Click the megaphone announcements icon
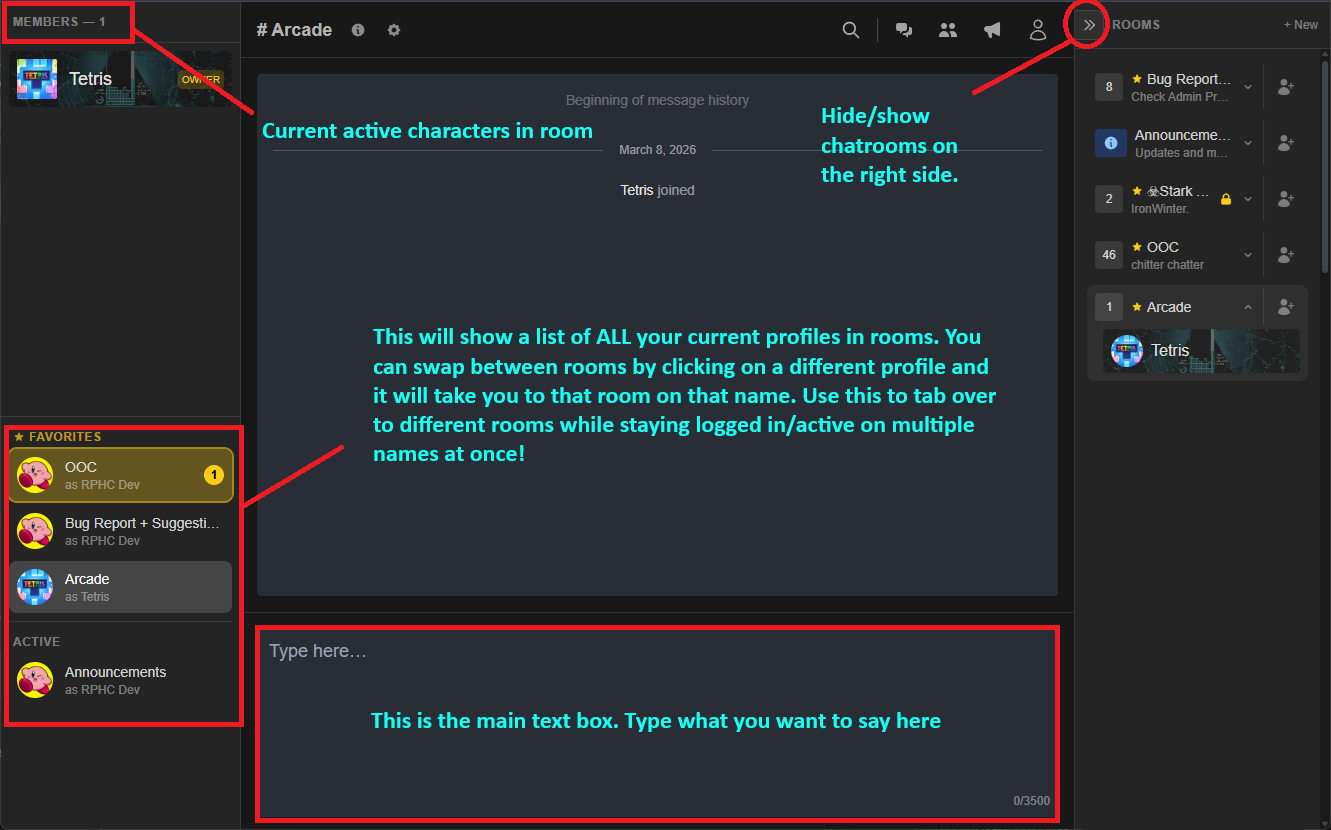 [x=992, y=30]
